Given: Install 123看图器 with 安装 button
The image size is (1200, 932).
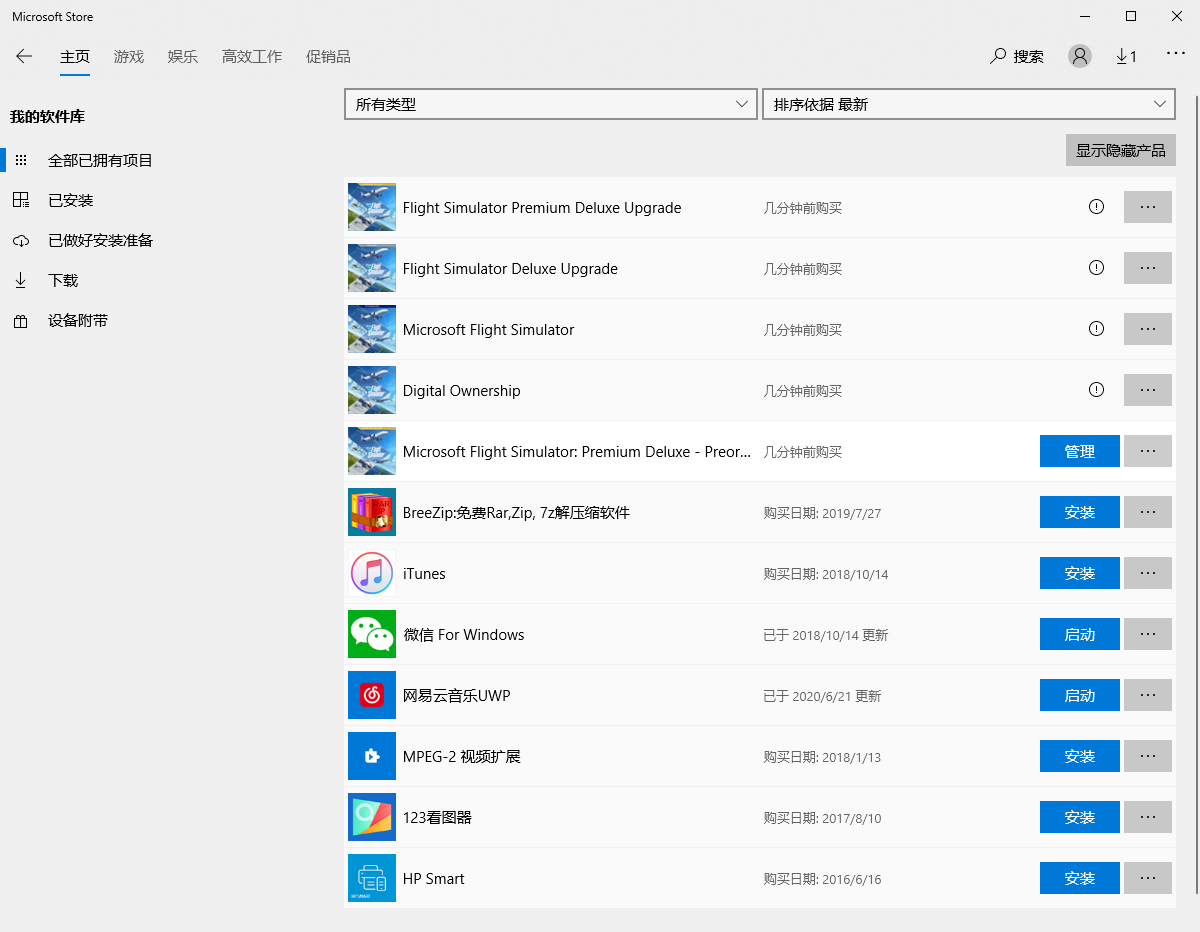Looking at the screenshot, I should (1080, 817).
